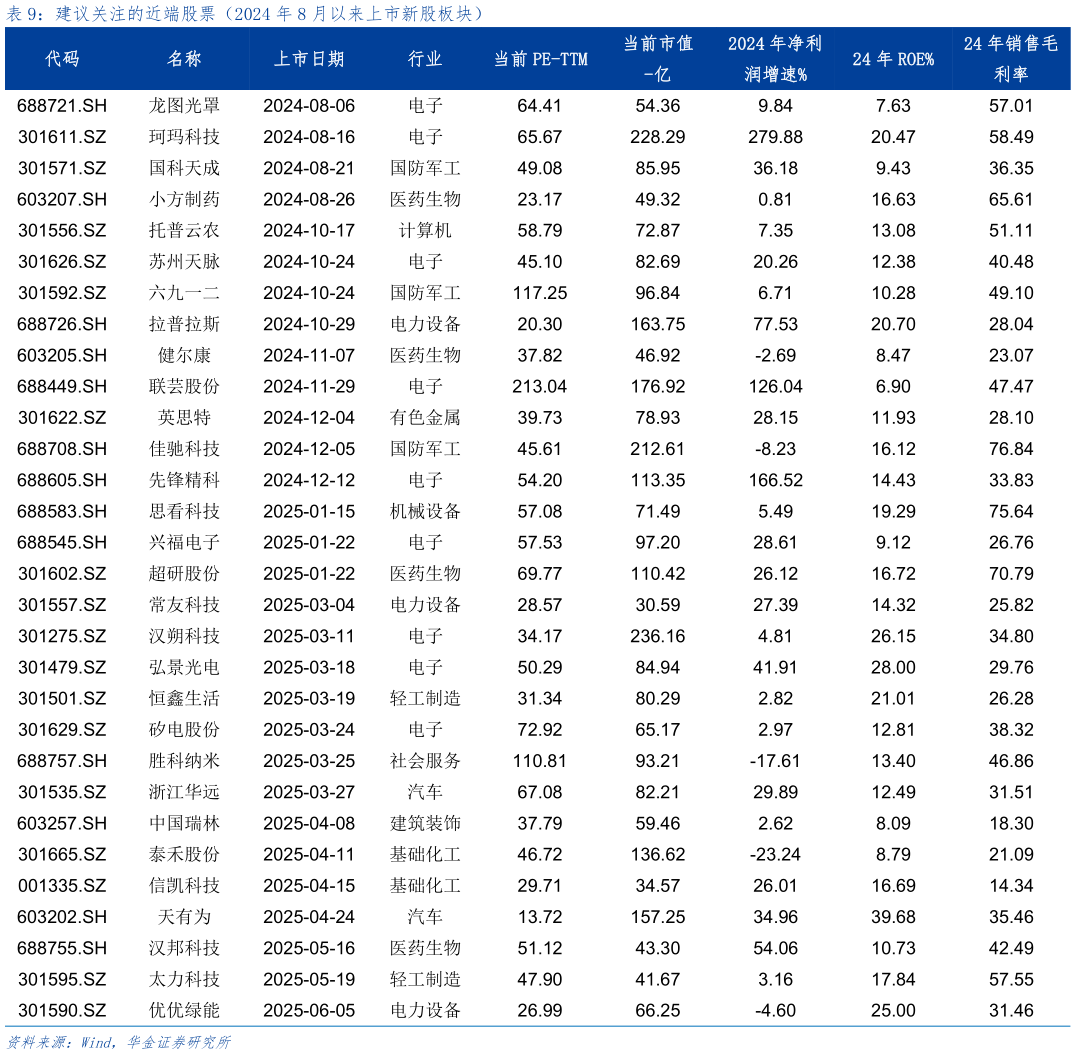Click the 润增速% header line

click(775, 74)
